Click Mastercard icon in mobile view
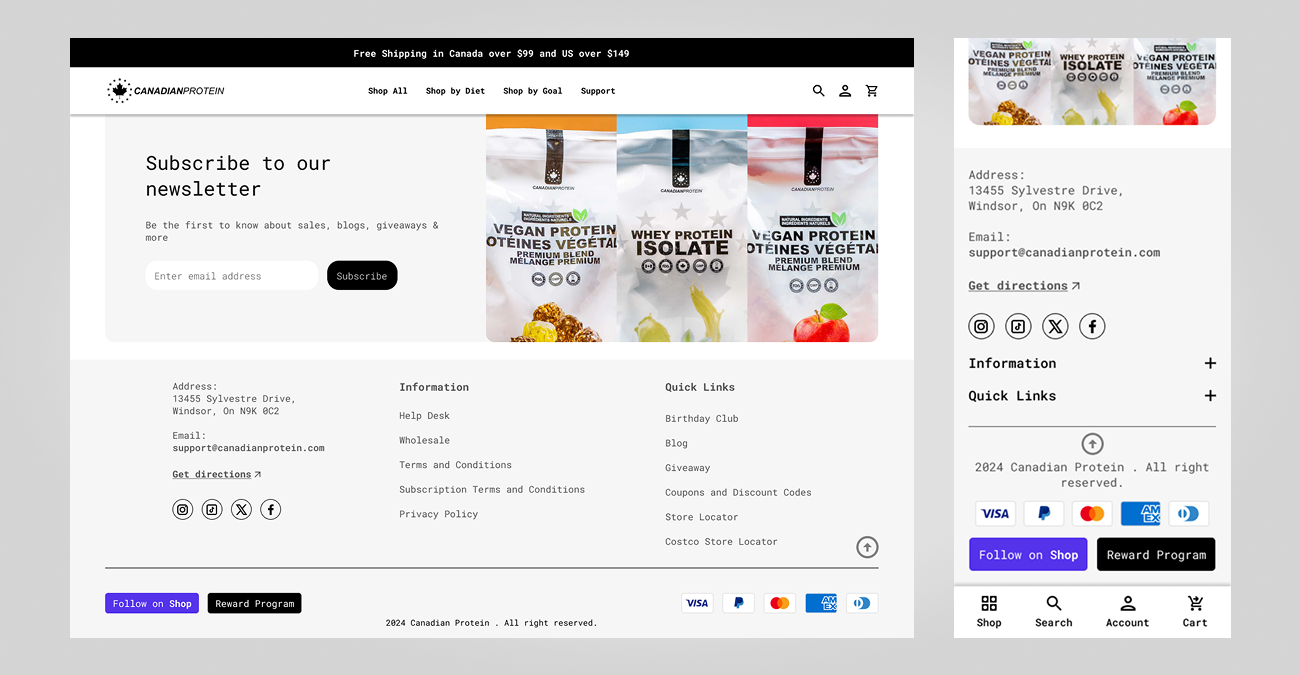 1092,514
